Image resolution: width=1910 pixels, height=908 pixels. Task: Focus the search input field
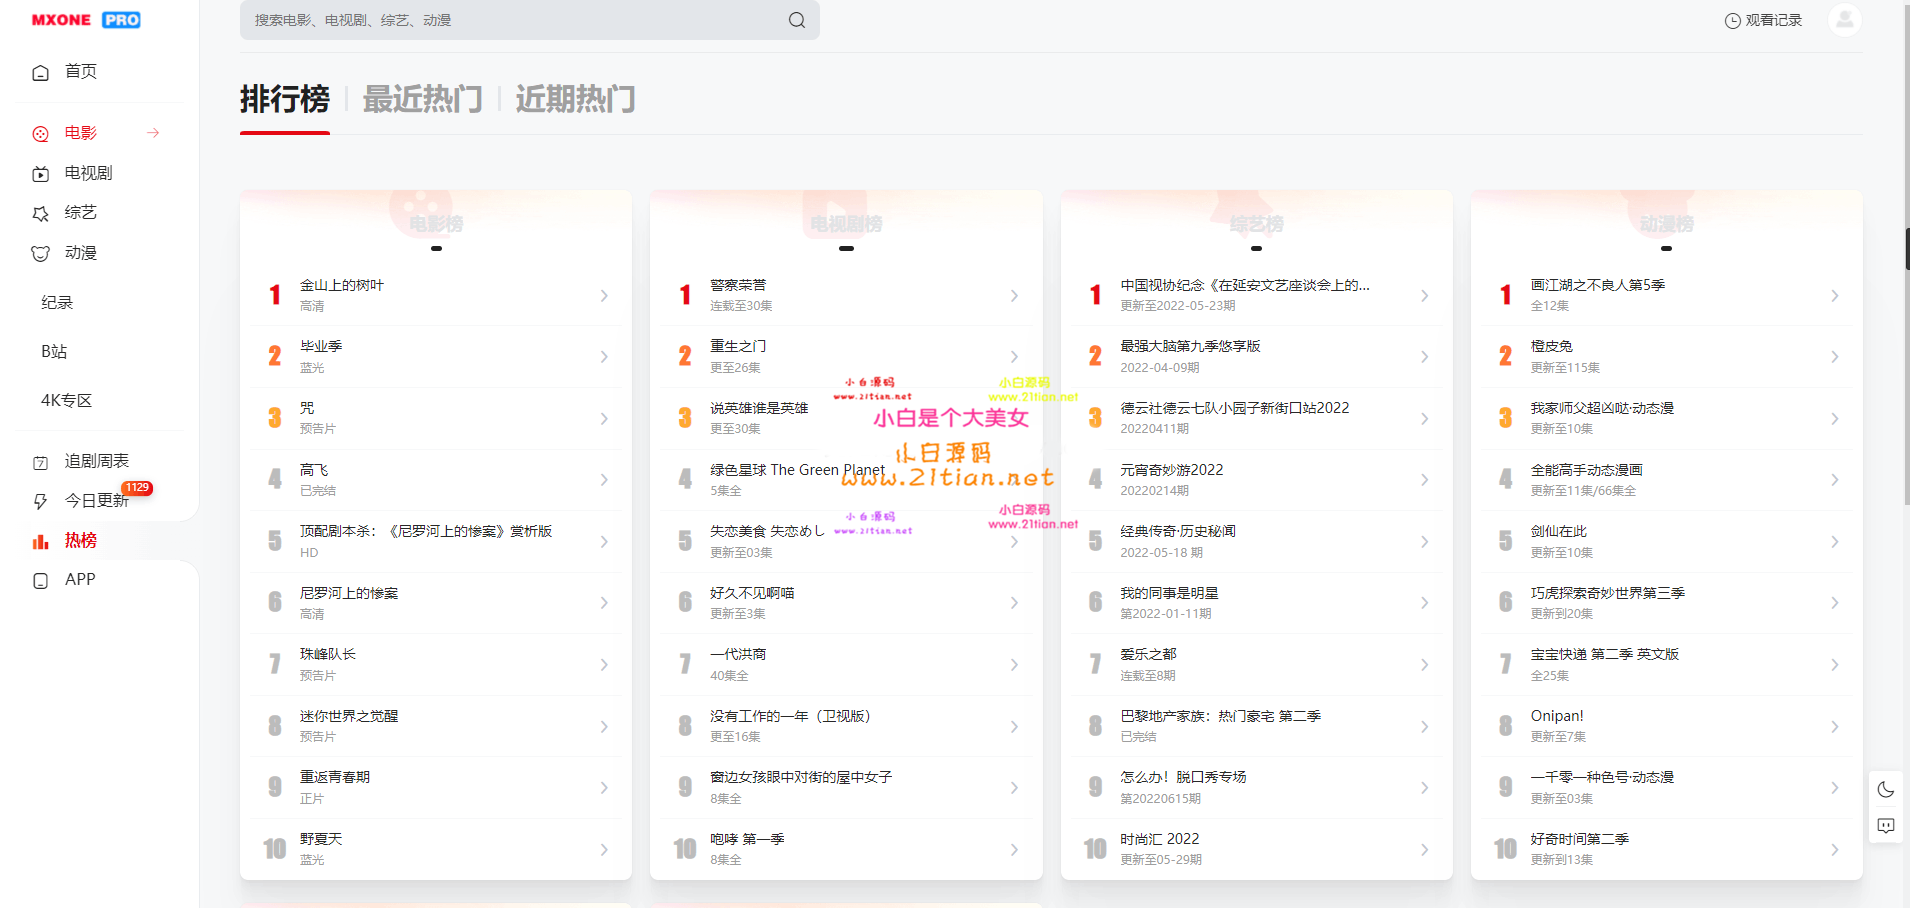pyautogui.click(x=510, y=20)
